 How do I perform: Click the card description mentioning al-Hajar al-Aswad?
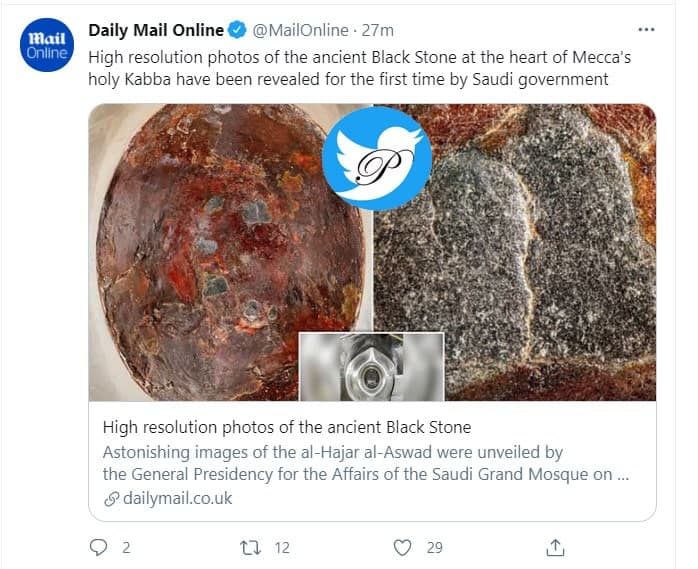[366, 463]
